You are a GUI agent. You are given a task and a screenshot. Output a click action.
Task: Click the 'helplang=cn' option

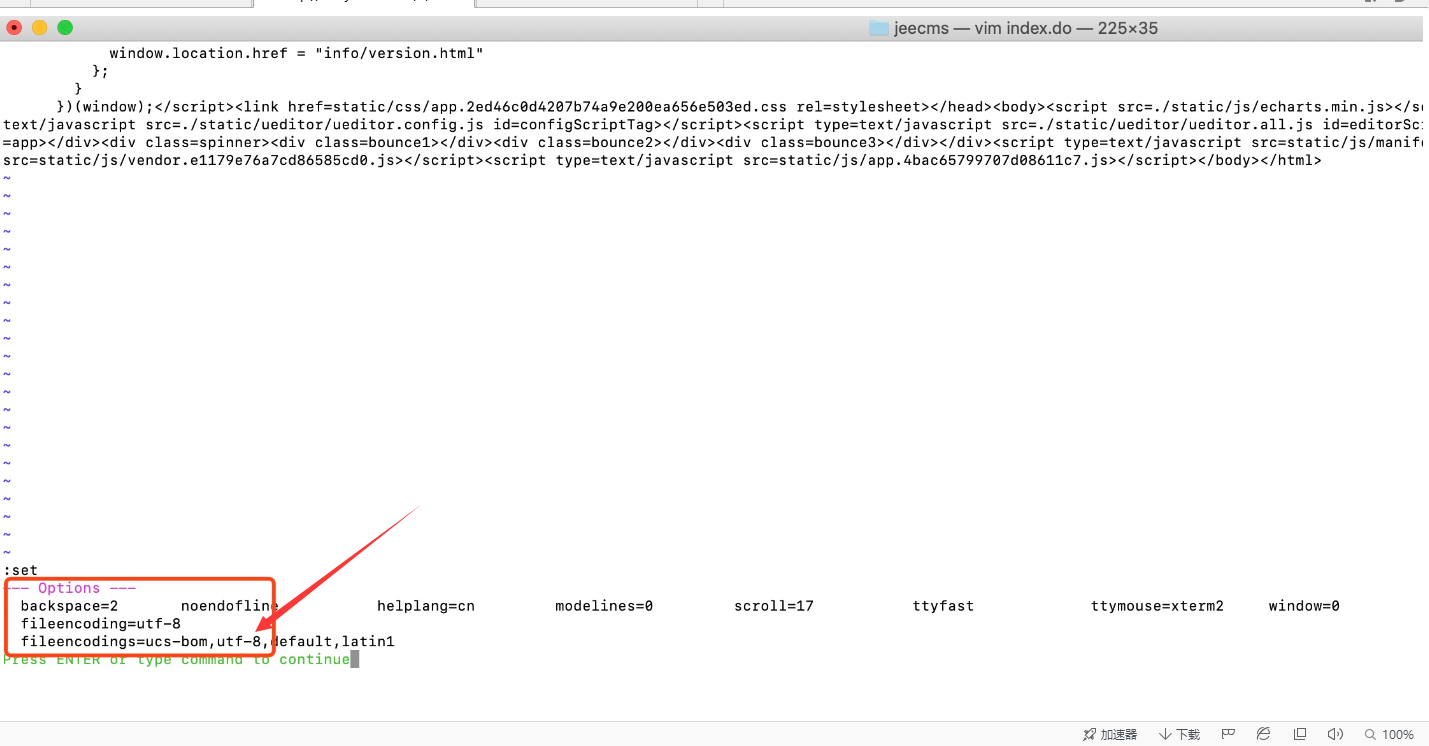[x=426, y=606]
